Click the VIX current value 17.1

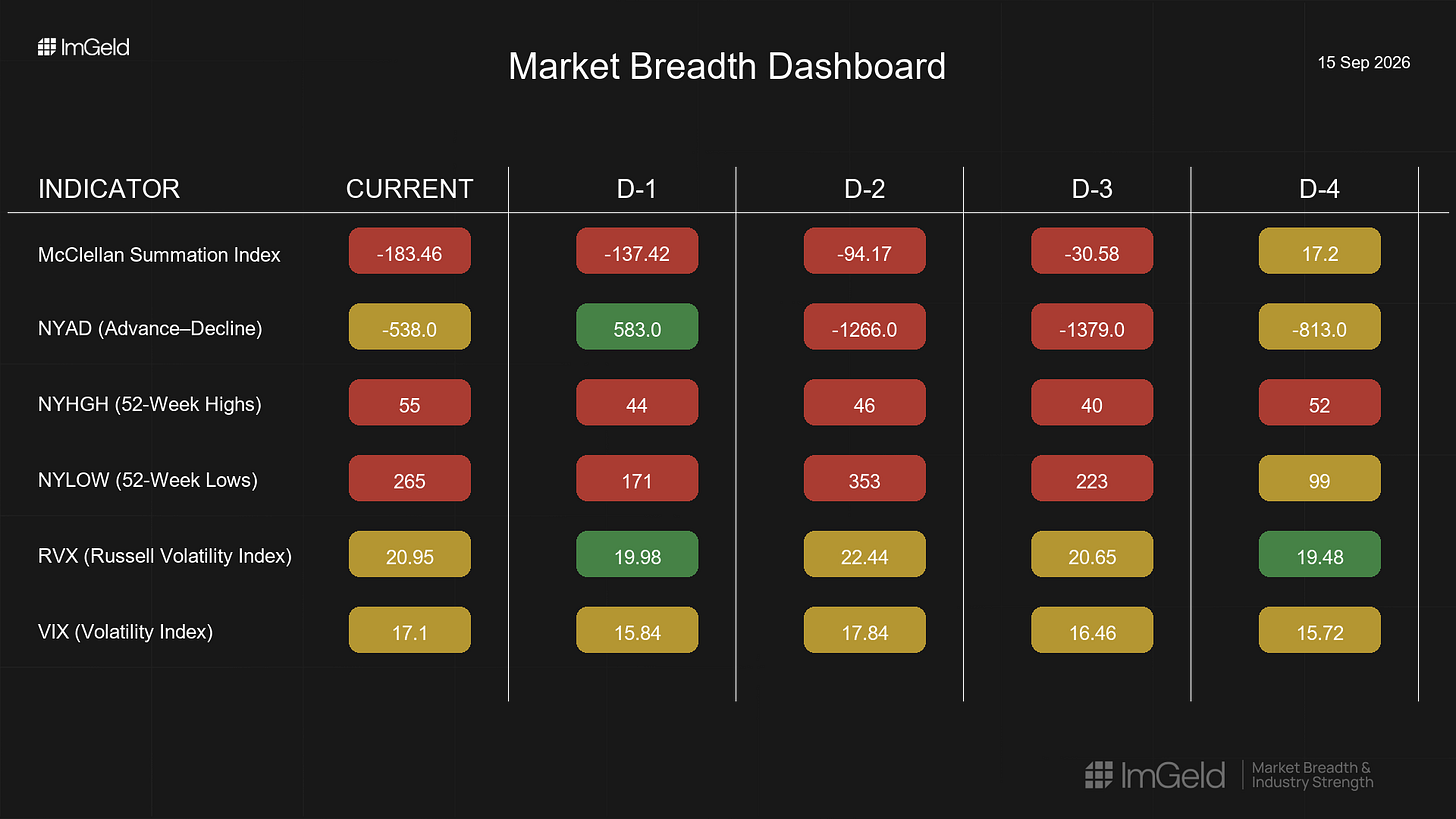pos(409,632)
